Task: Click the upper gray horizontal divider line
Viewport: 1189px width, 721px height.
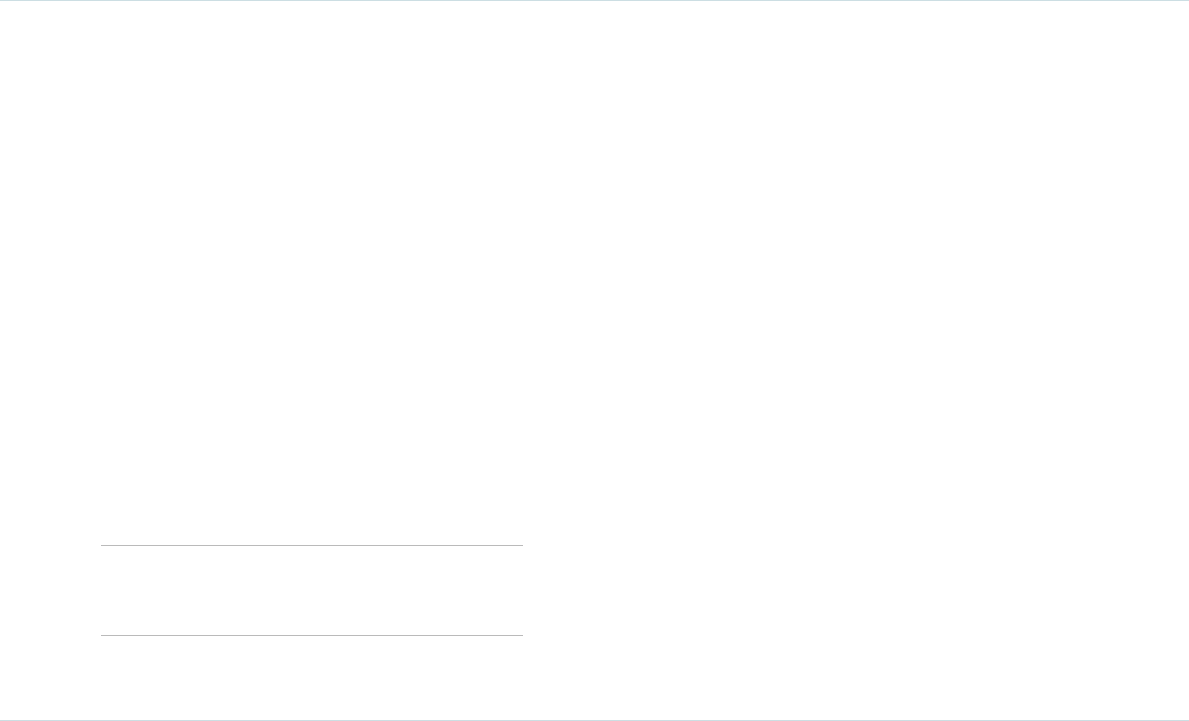Action: click(311, 546)
